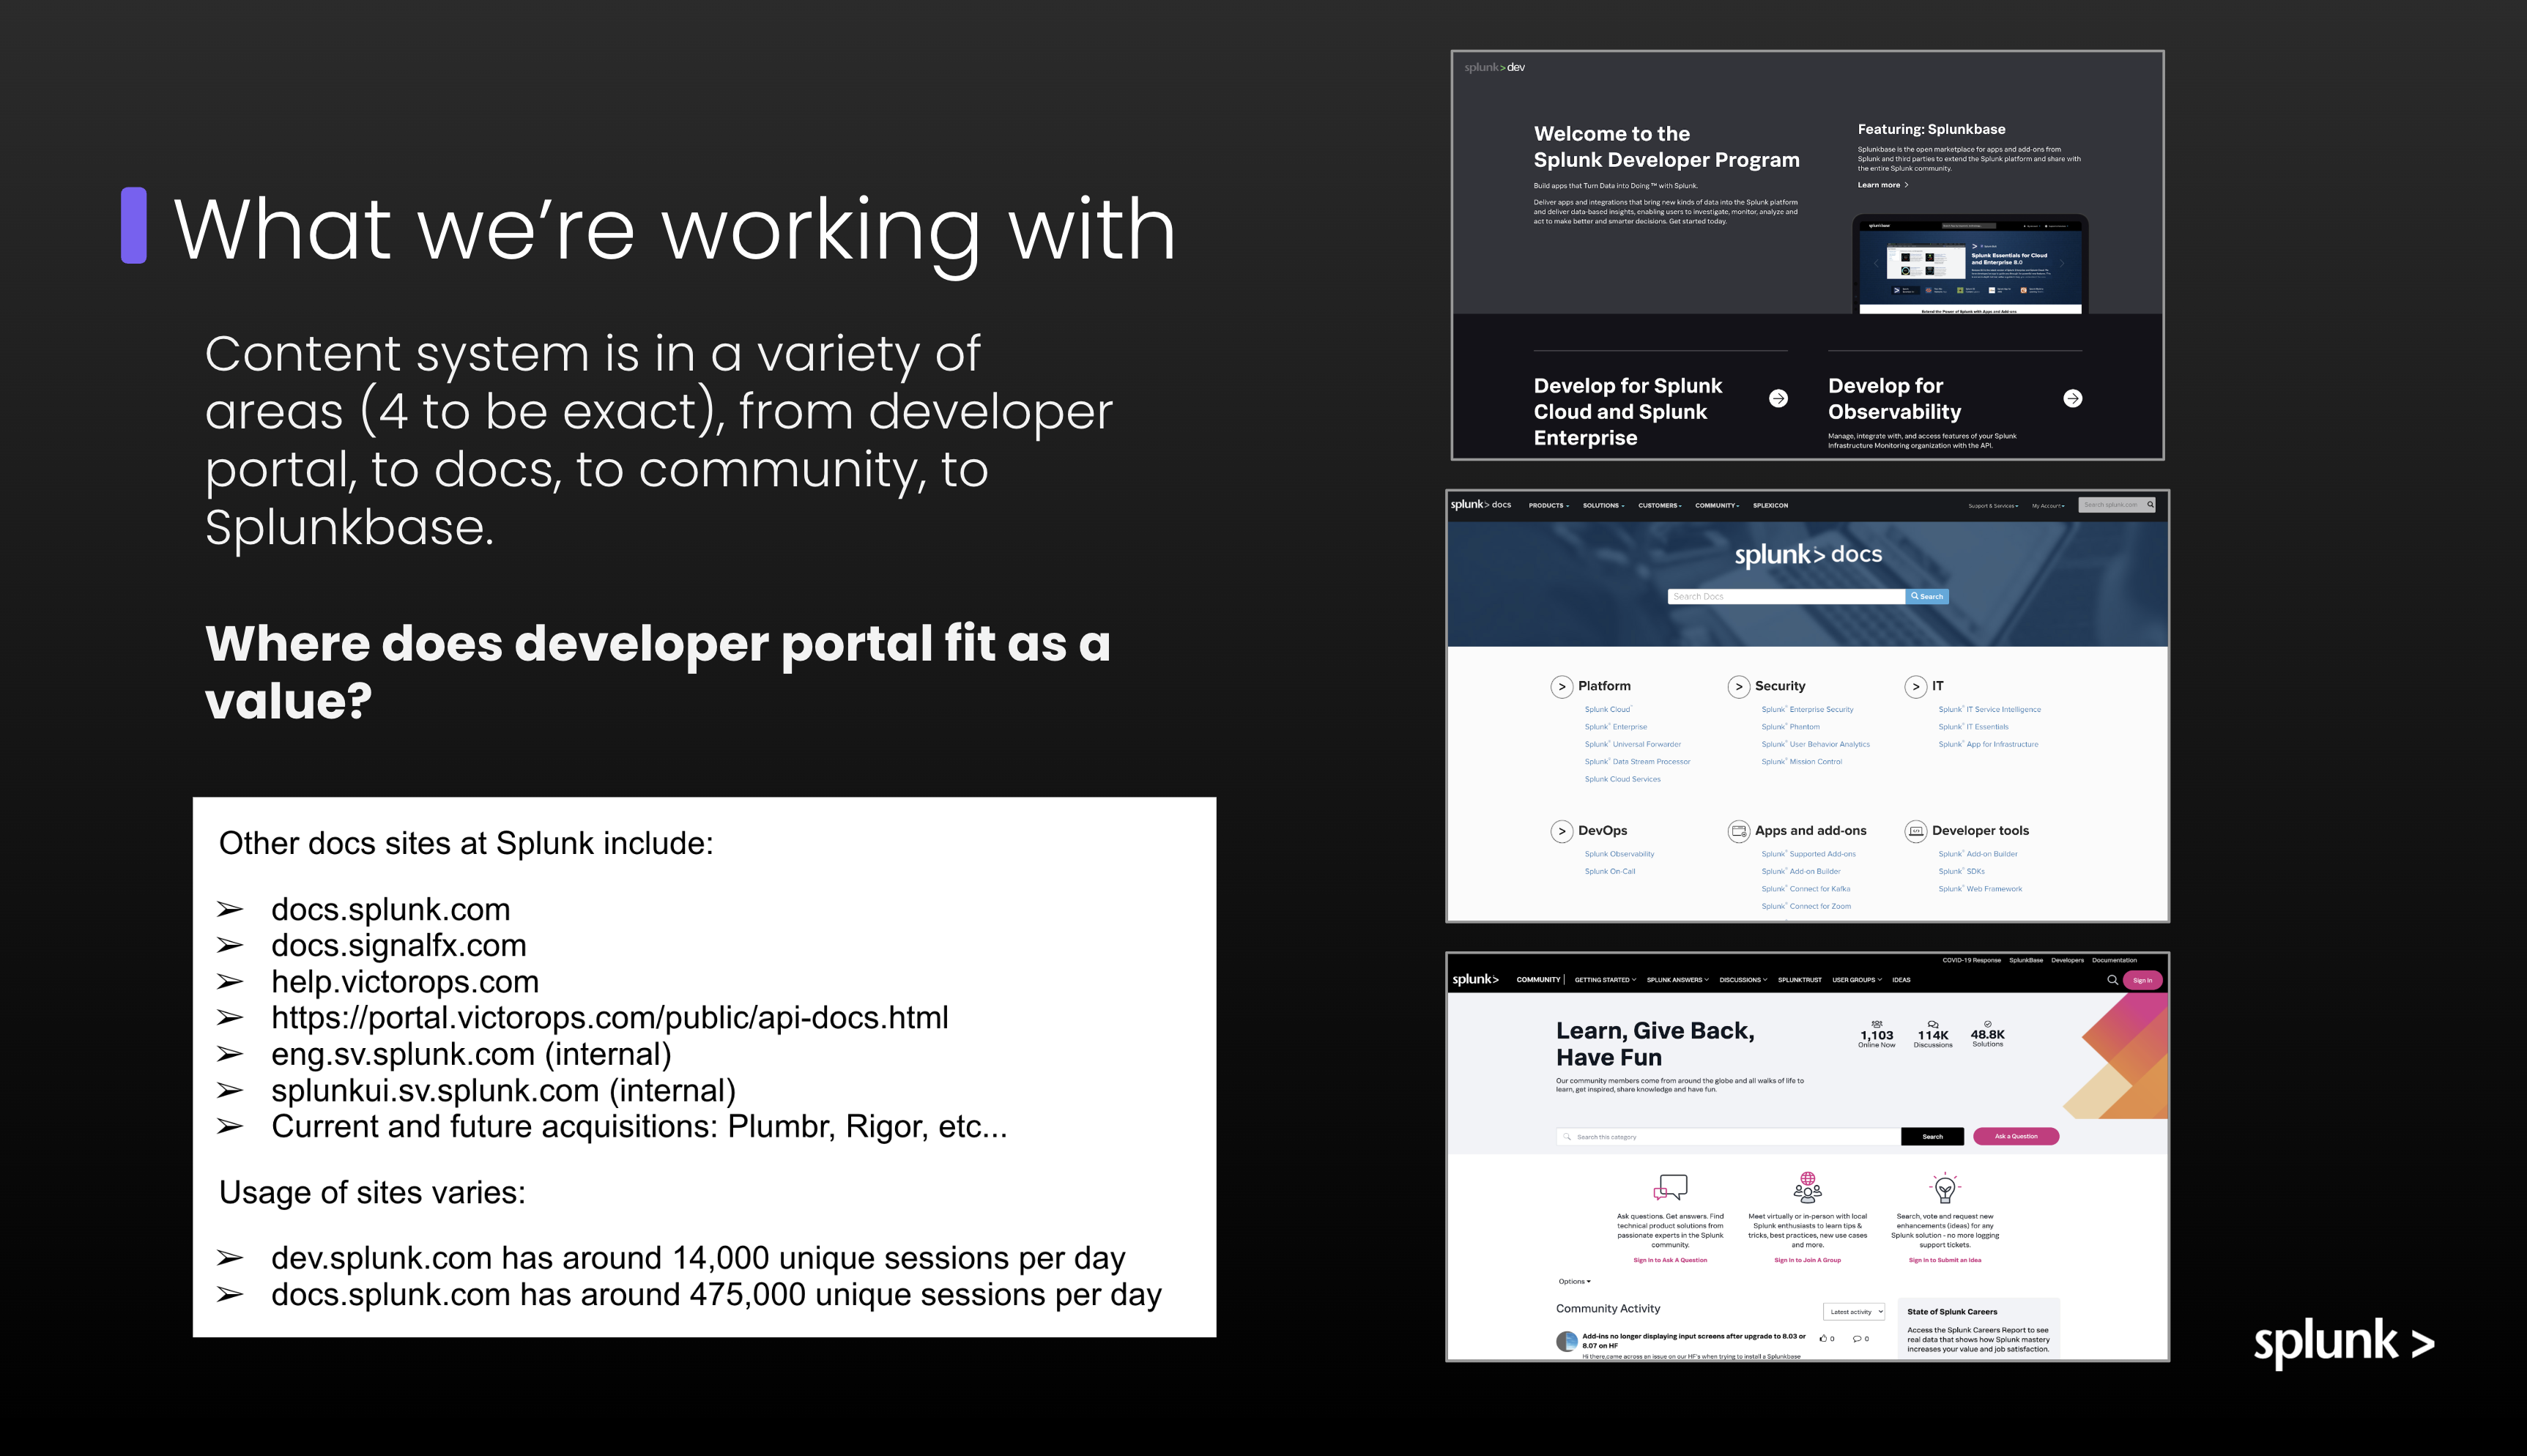2527x1456 pixels.
Task: Open Sign In to Submit an Idea link
Action: coord(1944,1260)
